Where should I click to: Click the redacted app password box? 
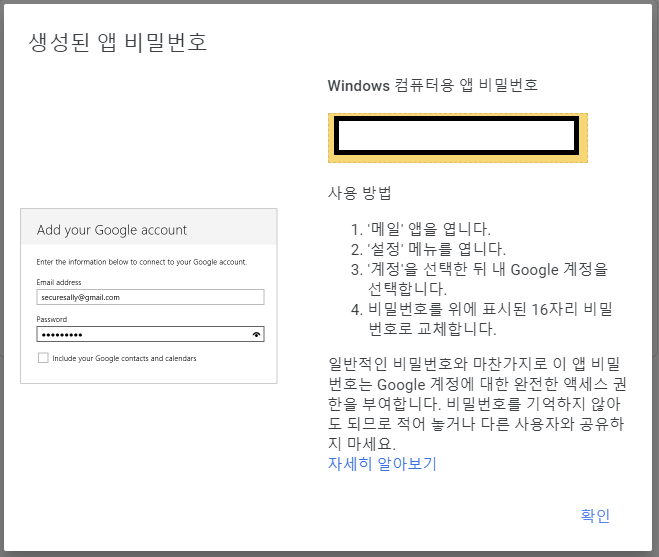coord(458,137)
